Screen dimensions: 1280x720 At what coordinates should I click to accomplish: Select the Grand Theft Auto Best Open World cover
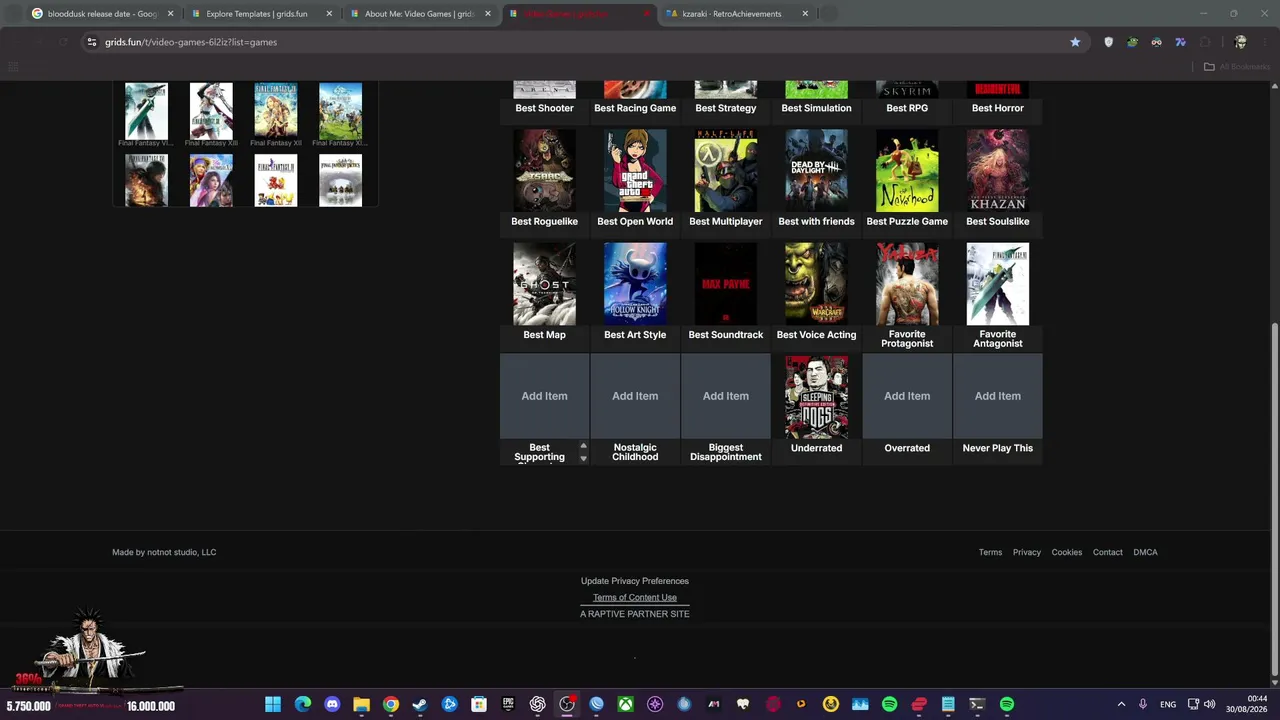(635, 171)
